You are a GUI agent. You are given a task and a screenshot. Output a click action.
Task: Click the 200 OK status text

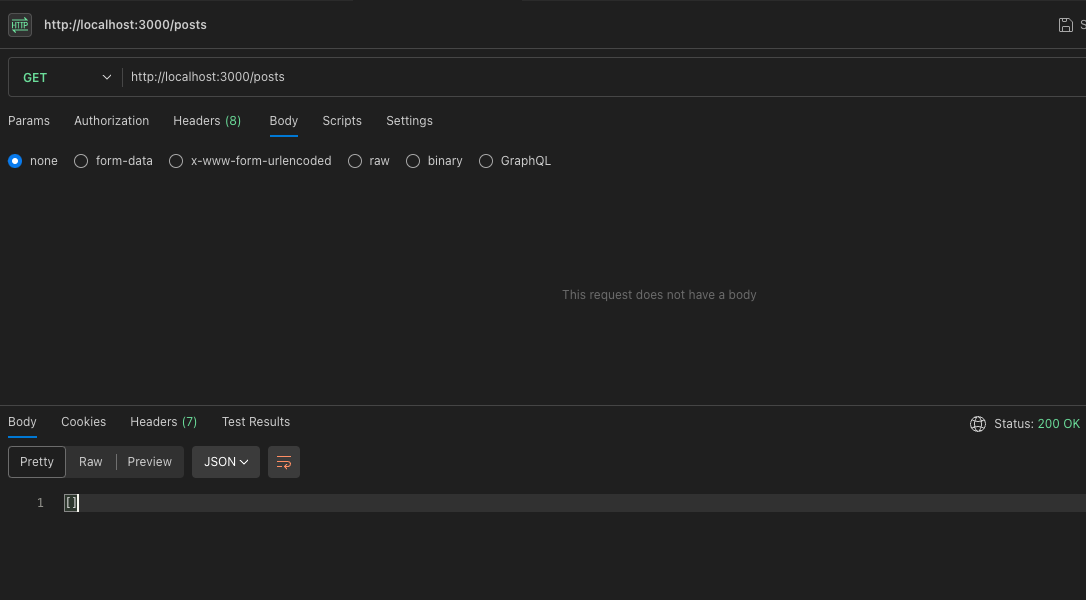point(1058,424)
